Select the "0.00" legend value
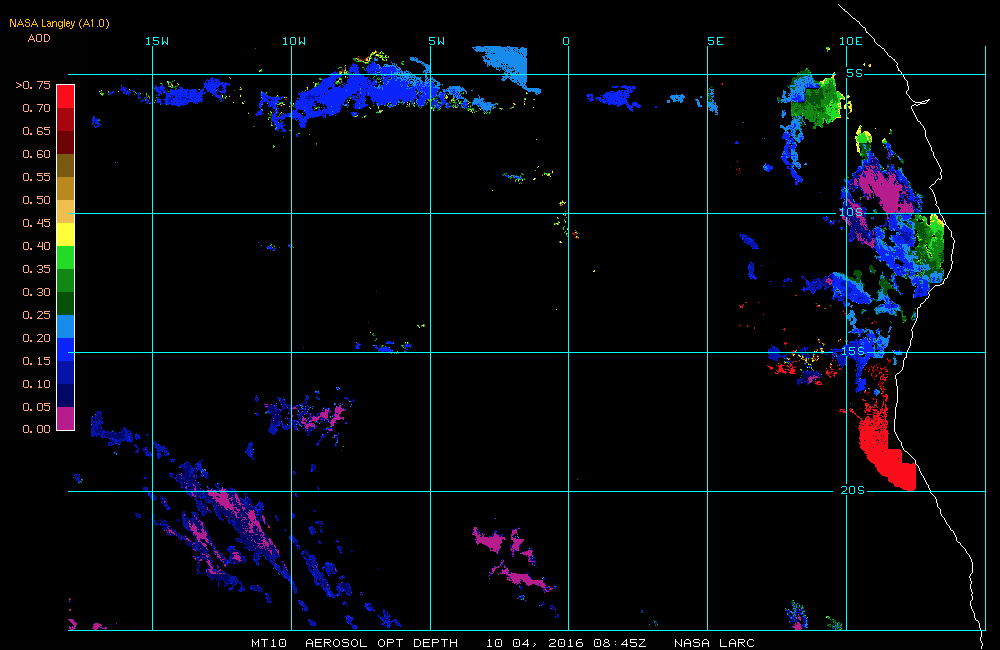Screen dimensions: 1000x650 [x=36, y=429]
